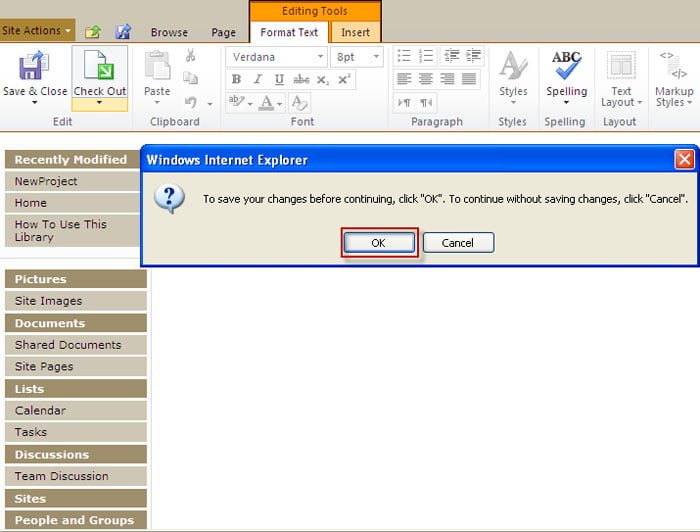This screenshot has height=532, width=700.
Task: Align text right
Action: [x=447, y=79]
